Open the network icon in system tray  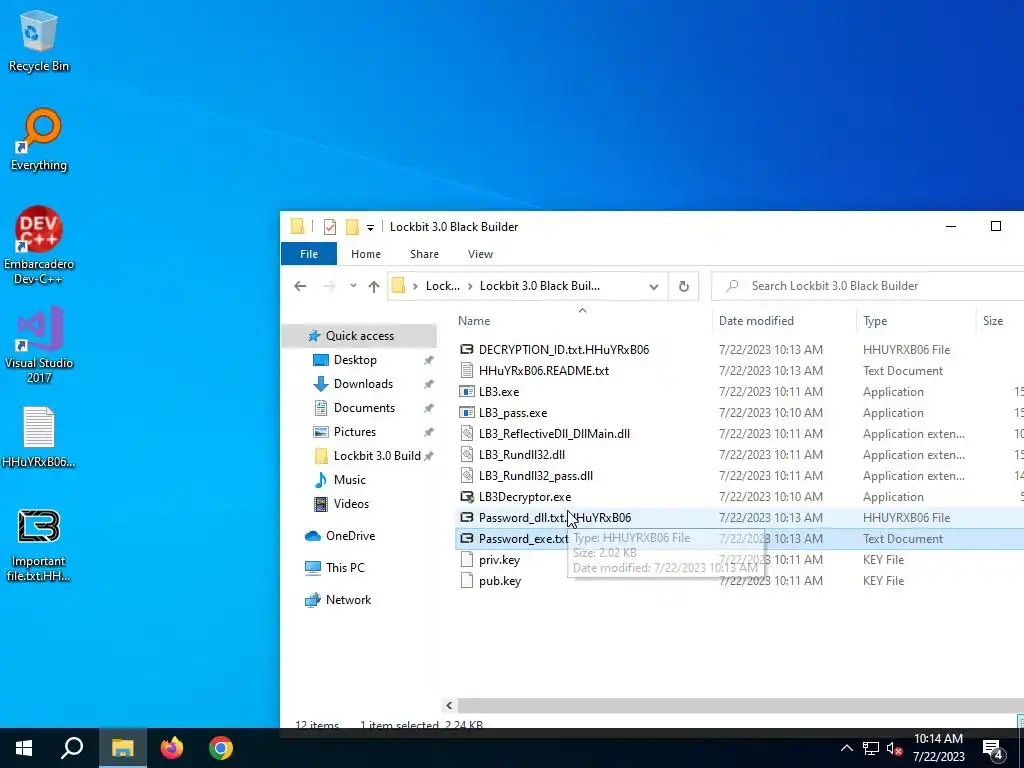pos(871,748)
